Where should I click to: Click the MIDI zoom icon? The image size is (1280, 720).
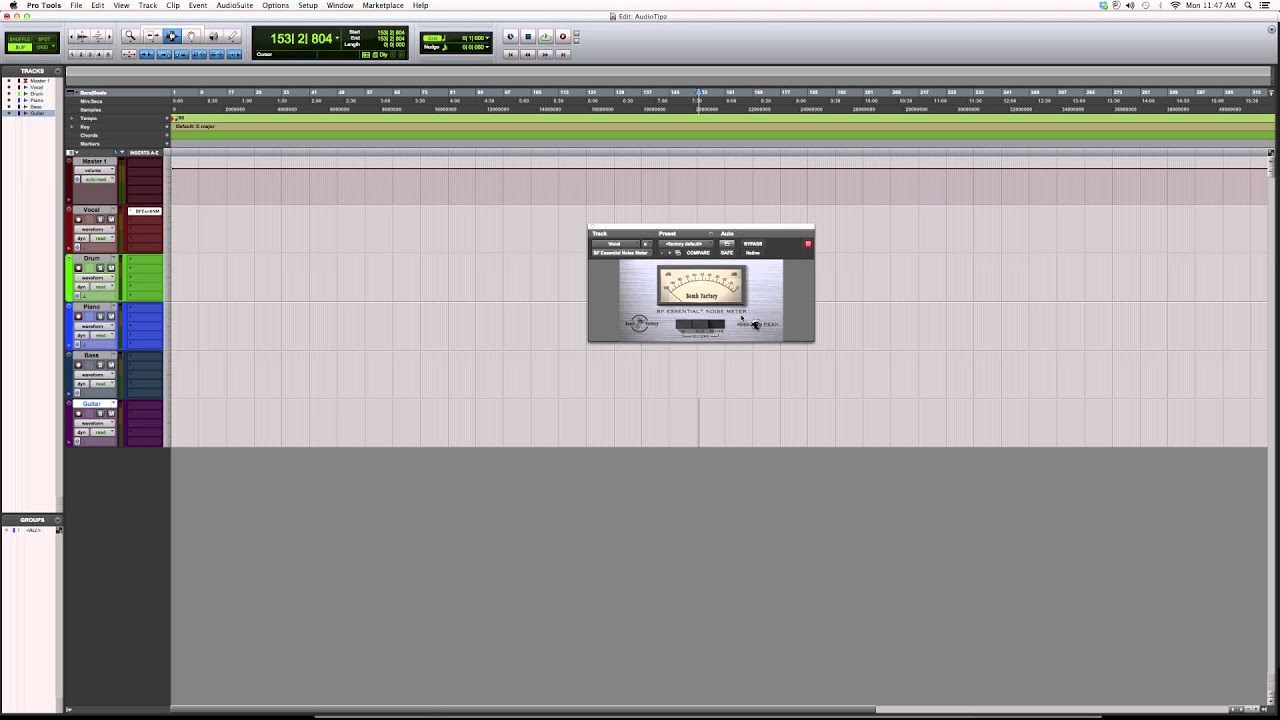point(98,36)
